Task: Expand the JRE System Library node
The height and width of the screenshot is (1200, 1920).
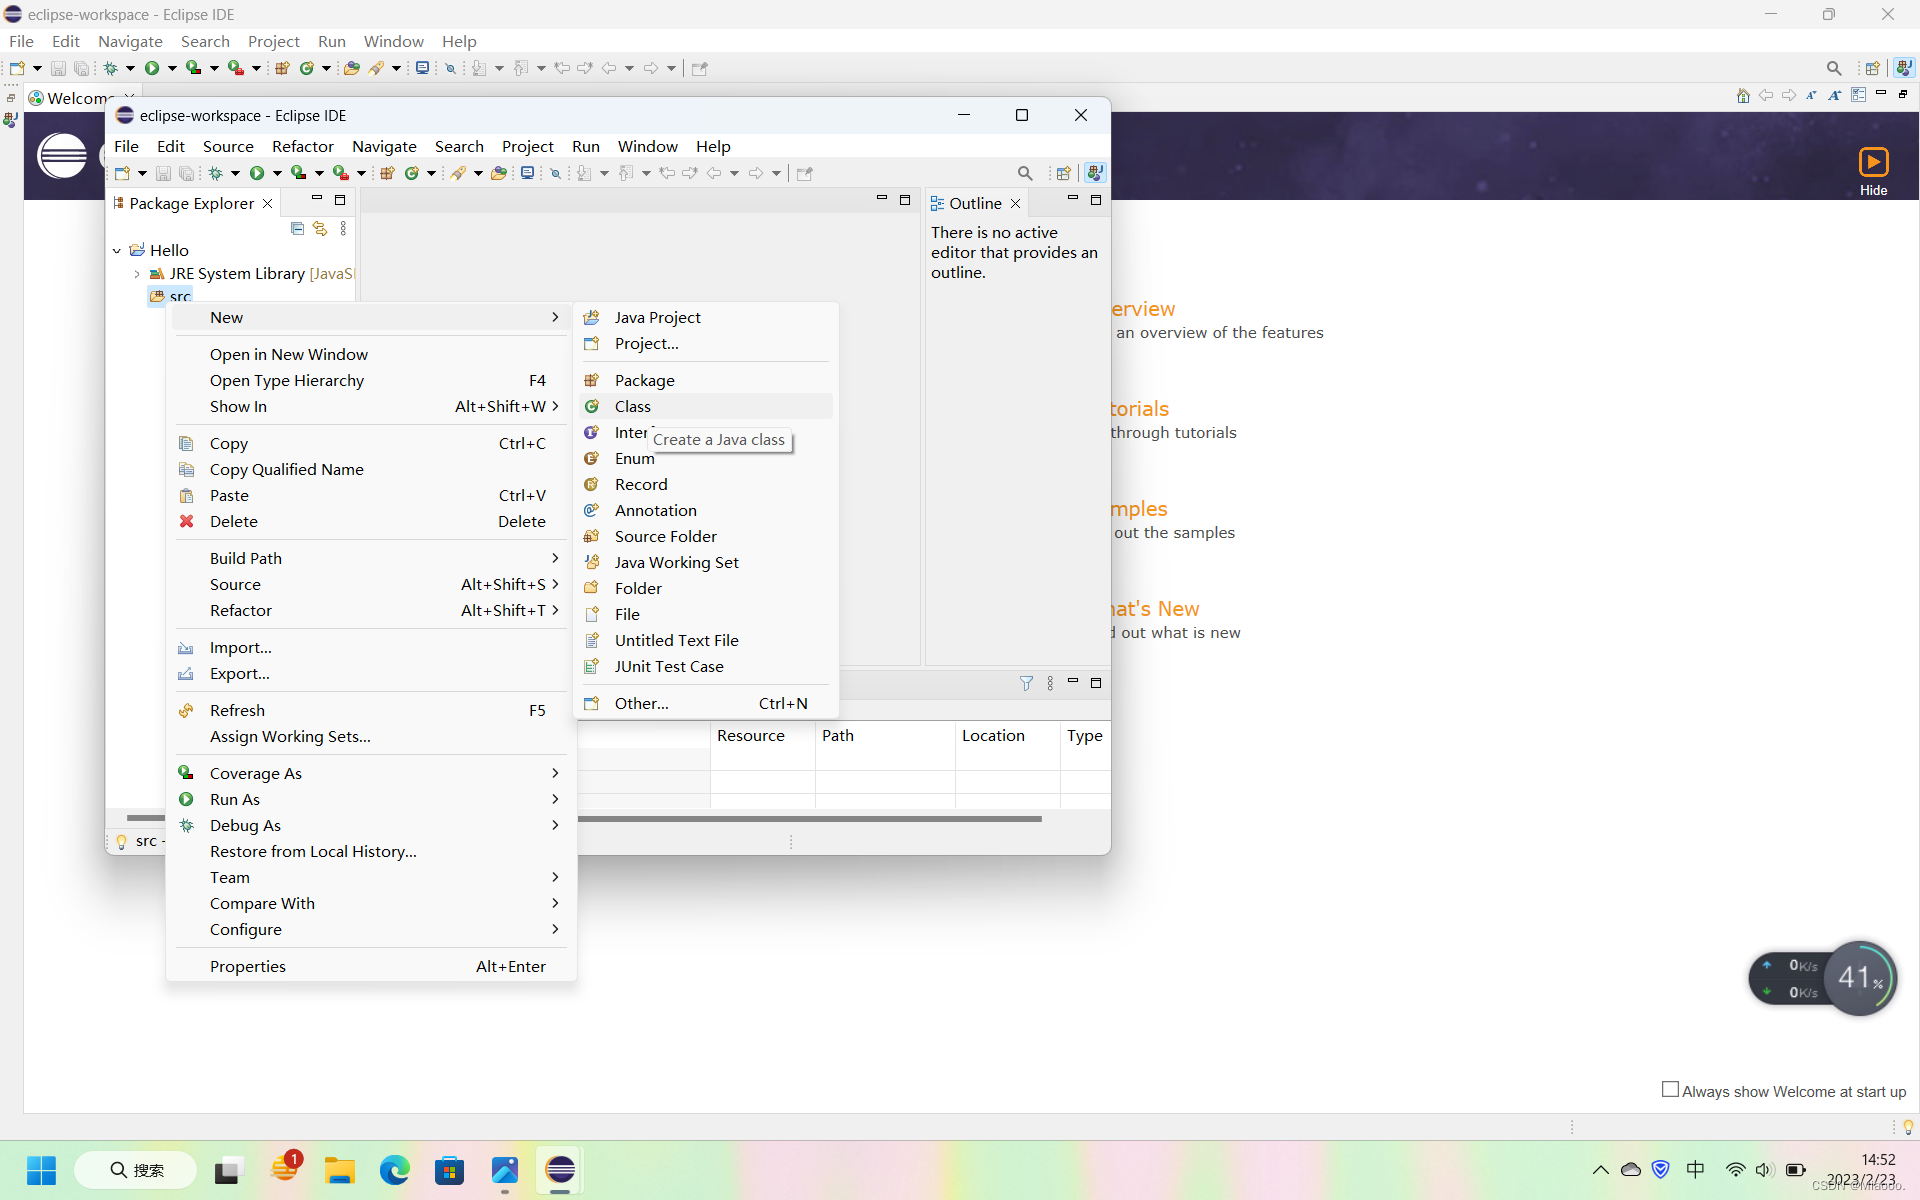Action: [137, 274]
